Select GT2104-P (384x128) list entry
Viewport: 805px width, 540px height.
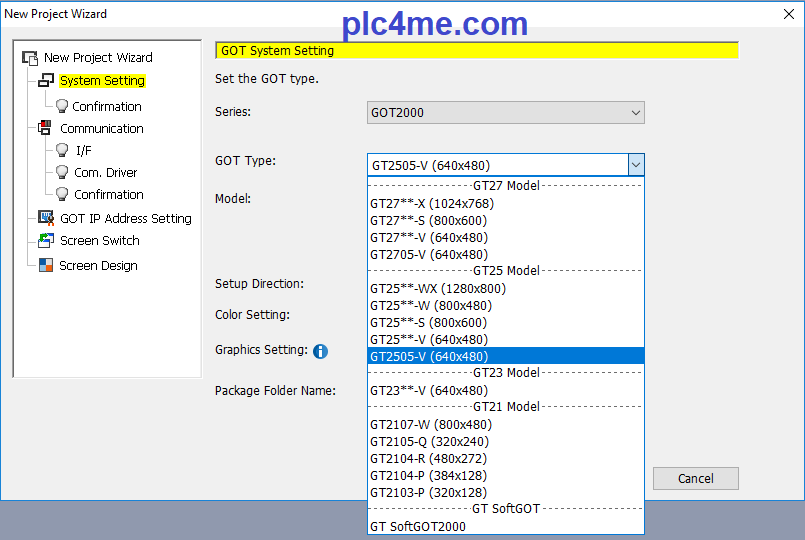click(x=428, y=476)
